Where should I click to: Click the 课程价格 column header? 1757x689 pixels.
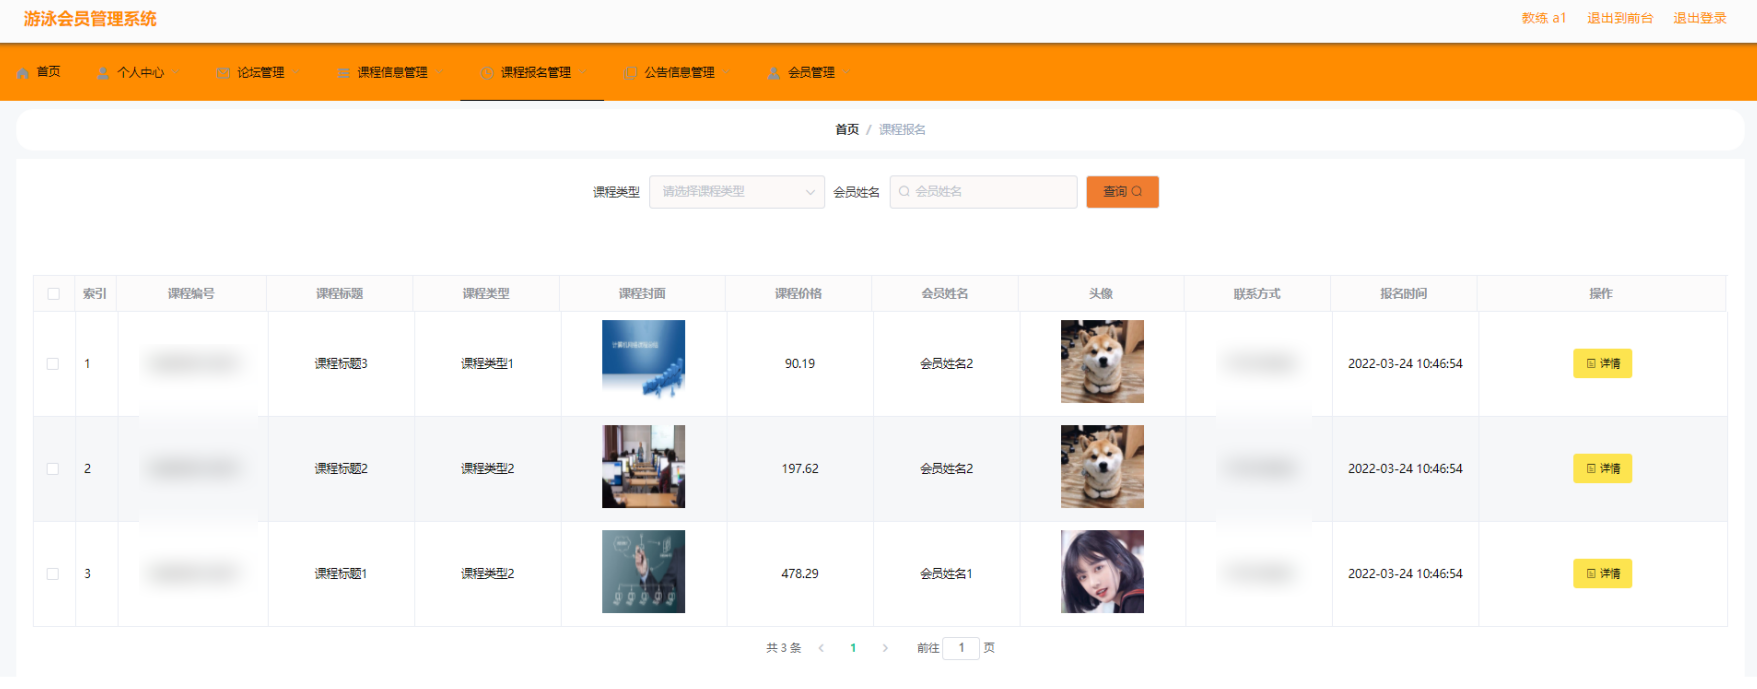click(x=798, y=294)
